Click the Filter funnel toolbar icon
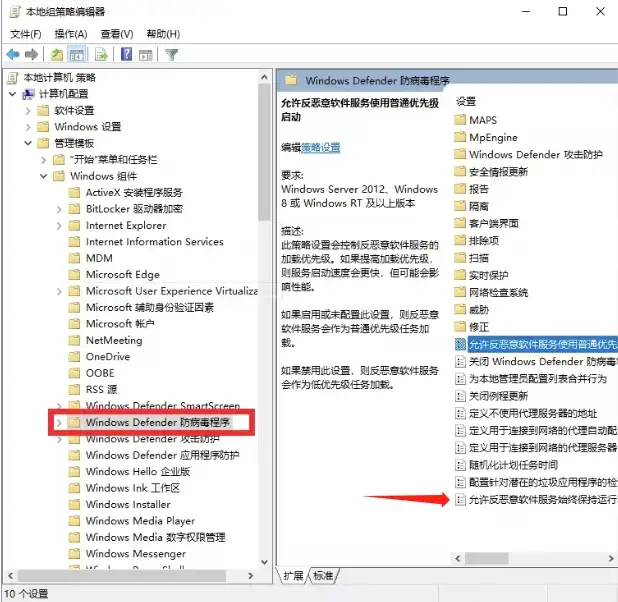Screen dimensions: 618x602 (172, 54)
